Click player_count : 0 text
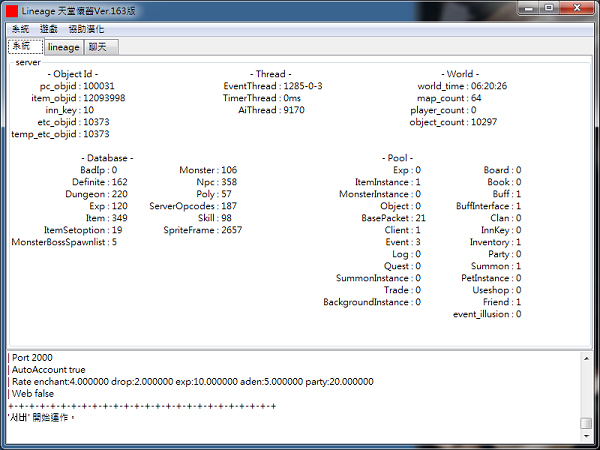This screenshot has height=450, width=600. (443, 110)
